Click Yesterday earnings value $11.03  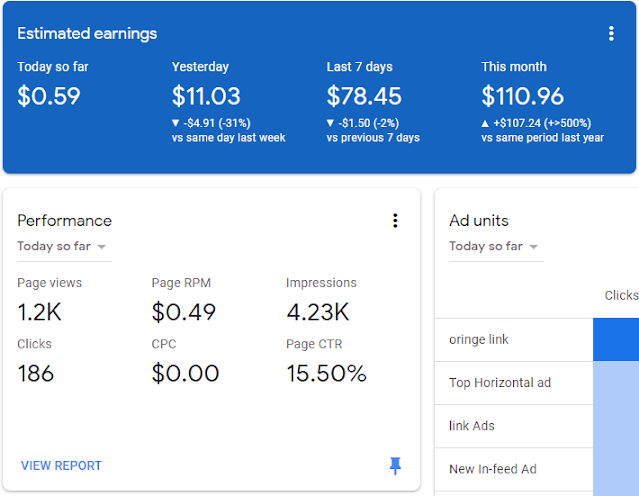[x=207, y=97]
